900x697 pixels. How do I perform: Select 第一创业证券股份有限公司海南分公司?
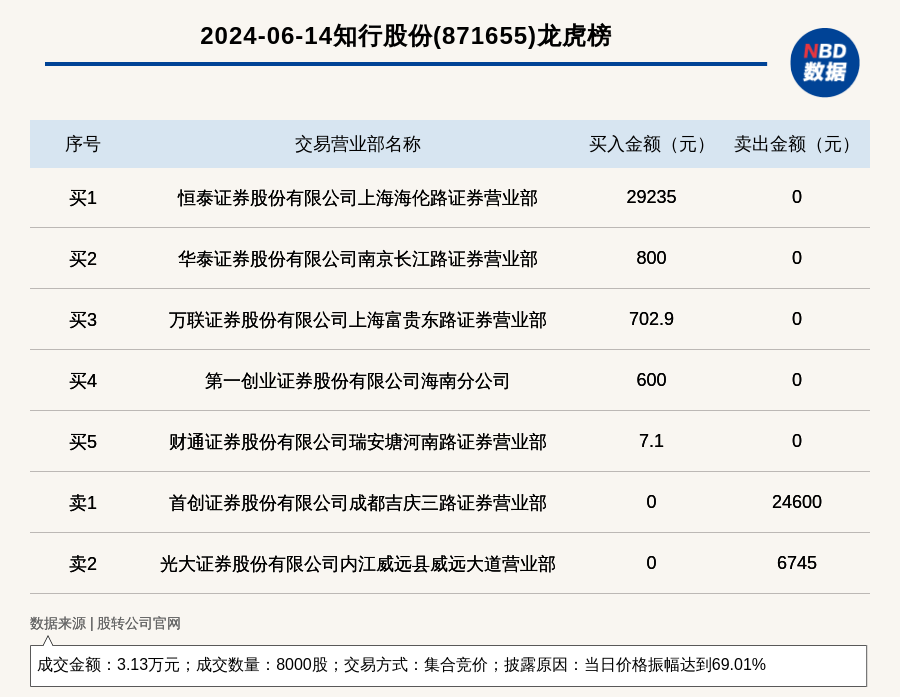(x=358, y=381)
